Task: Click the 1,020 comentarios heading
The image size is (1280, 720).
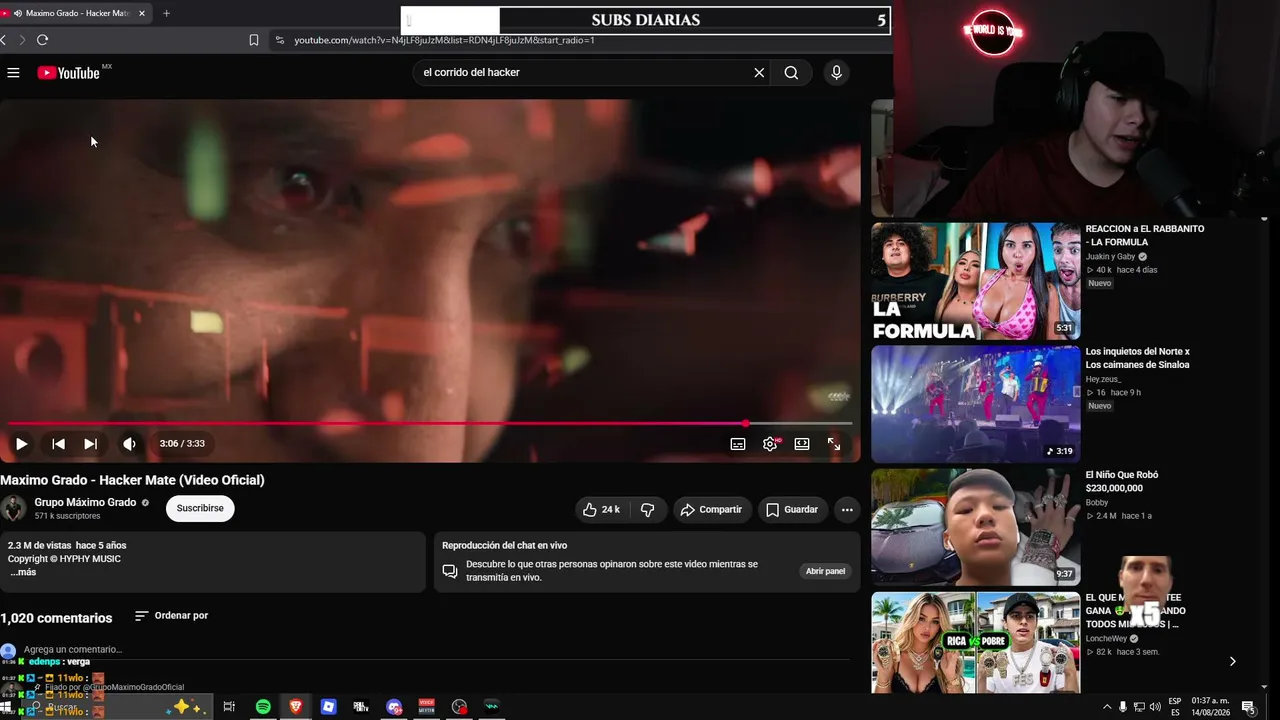Action: coord(56,618)
